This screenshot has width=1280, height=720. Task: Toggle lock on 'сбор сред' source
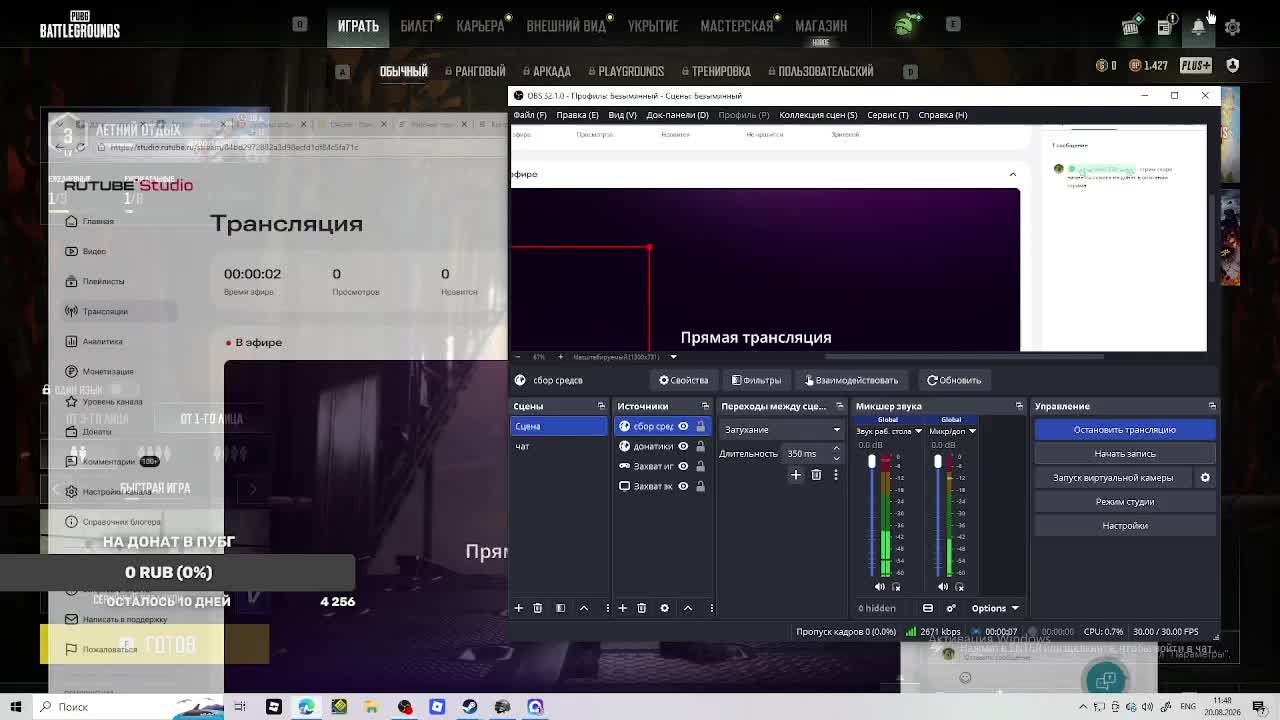(x=700, y=426)
